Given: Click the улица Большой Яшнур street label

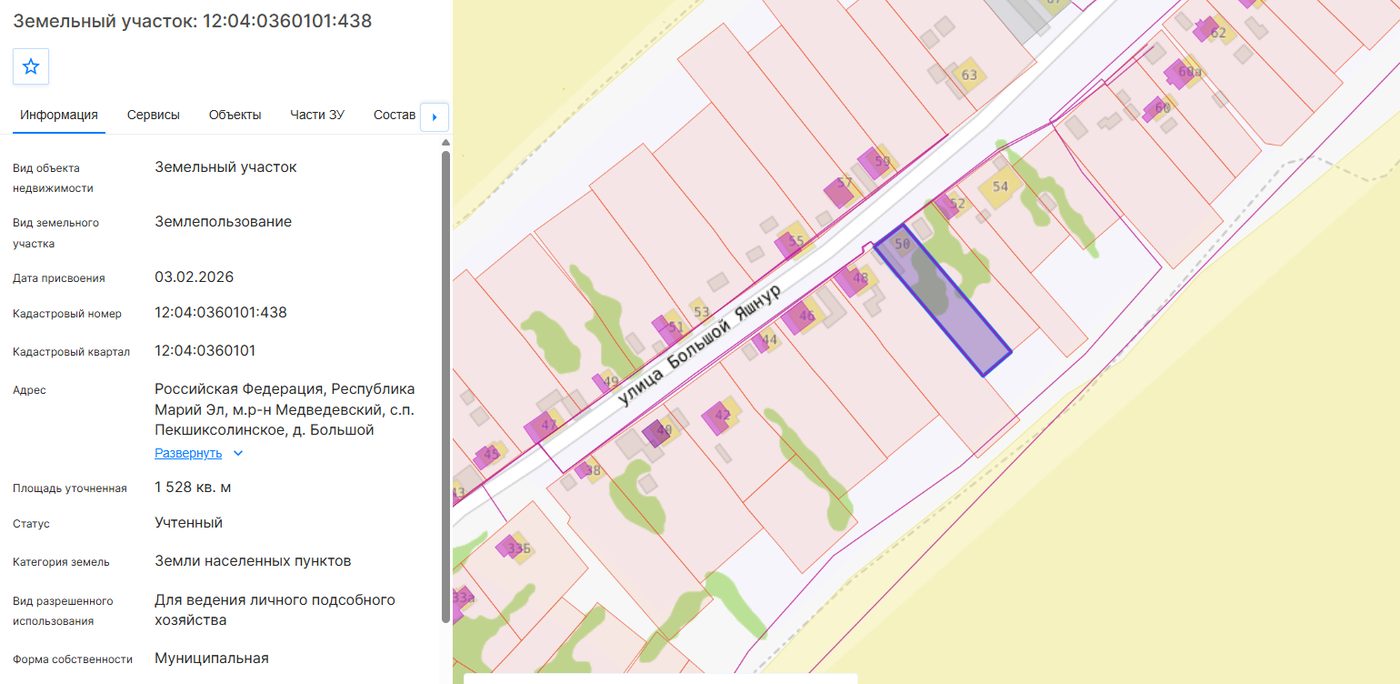Looking at the screenshot, I should pyautogui.click(x=698, y=342).
